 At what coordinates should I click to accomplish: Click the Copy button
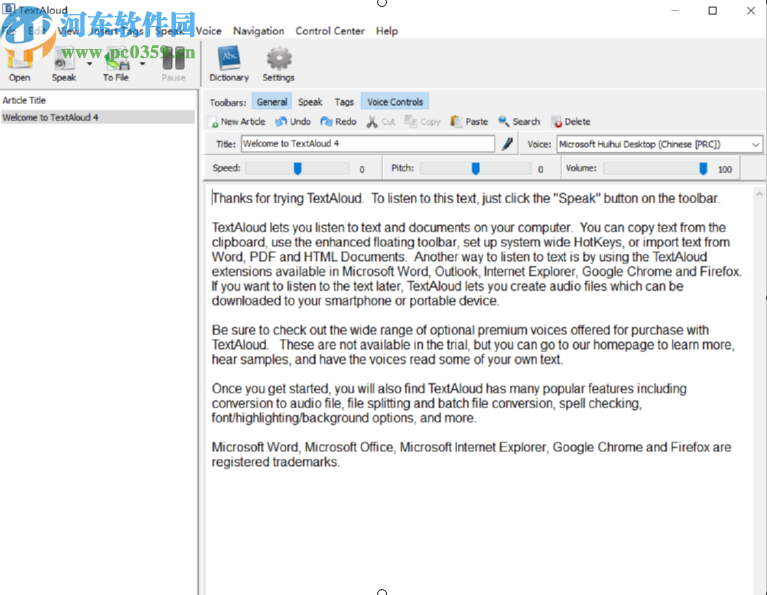pyautogui.click(x=423, y=121)
